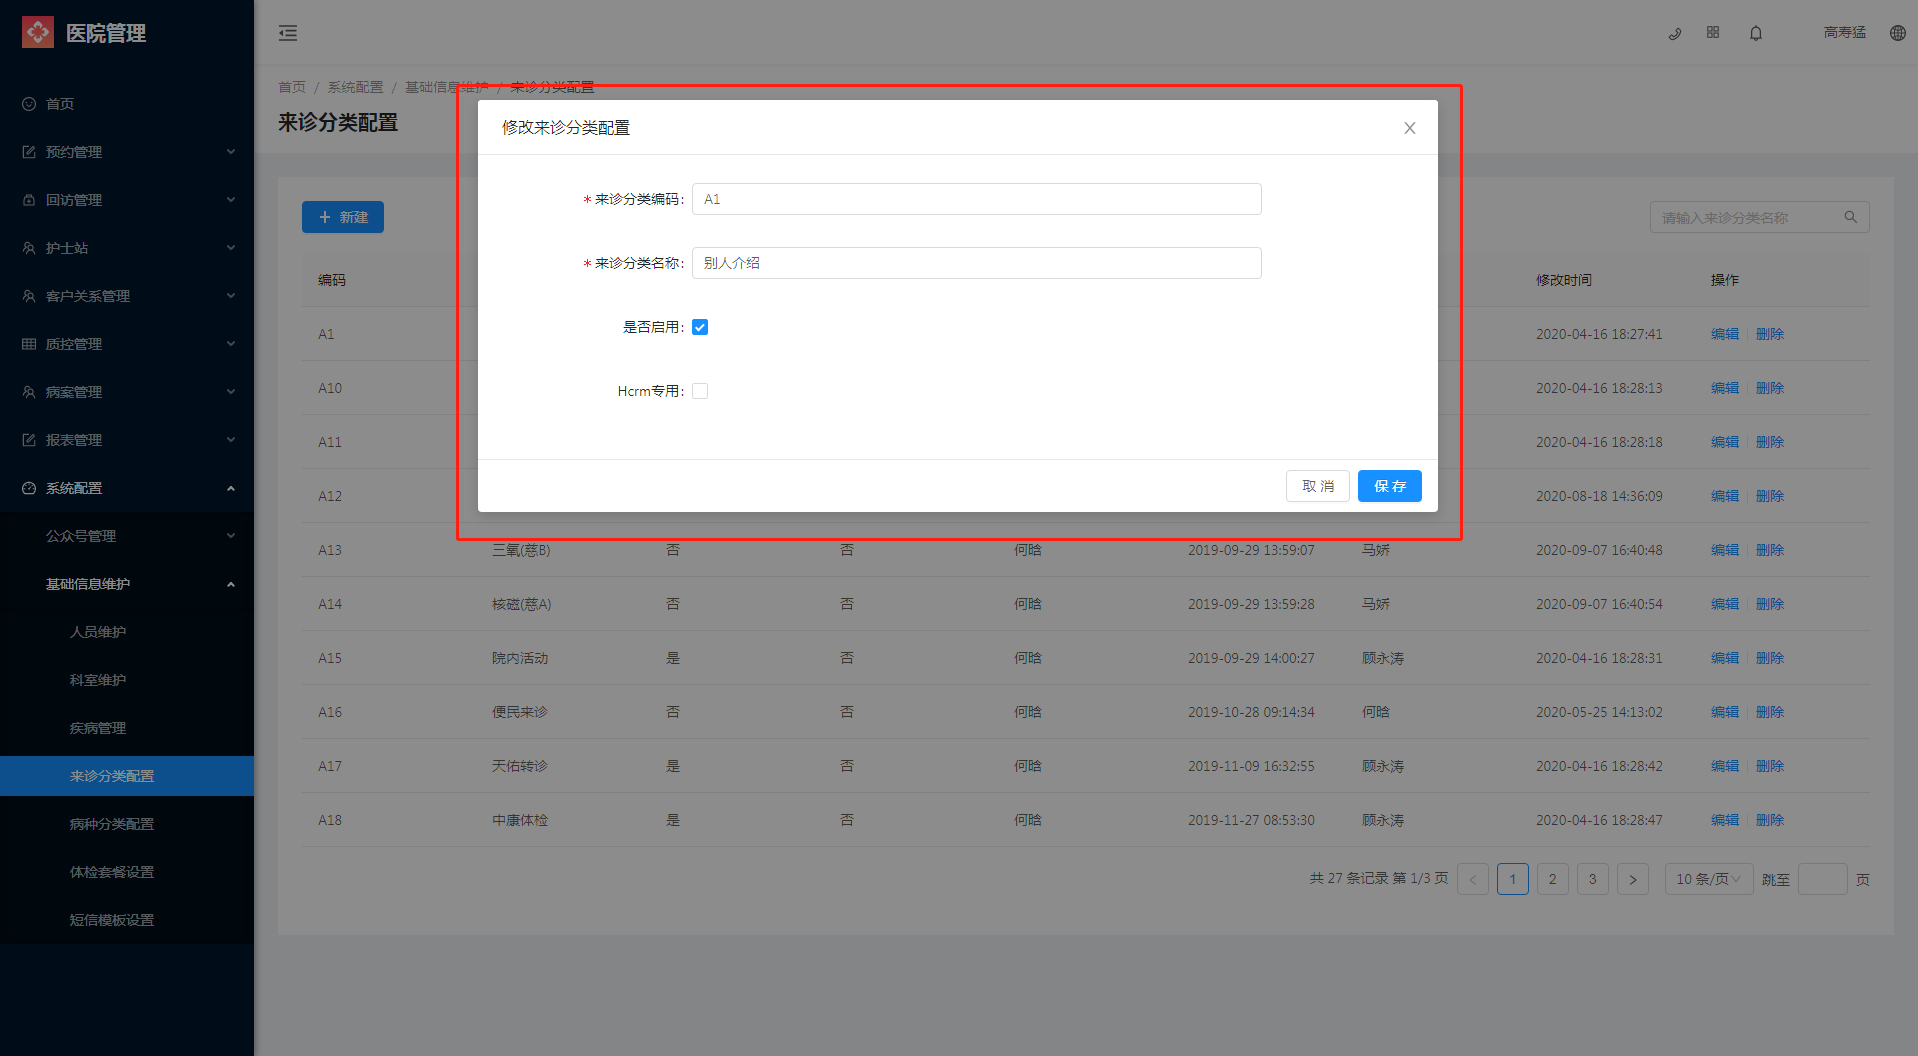This screenshot has height=1056, width=1918.
Task: Open 科室维护 menu item
Action: pos(127,680)
